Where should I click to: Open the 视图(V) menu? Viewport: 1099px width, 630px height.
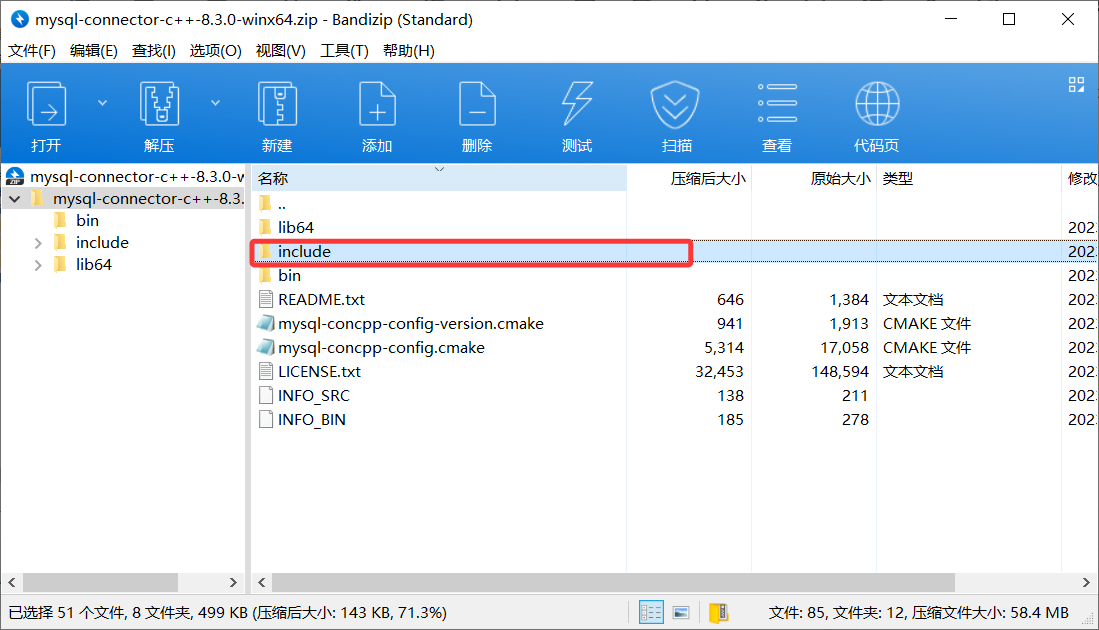click(280, 50)
